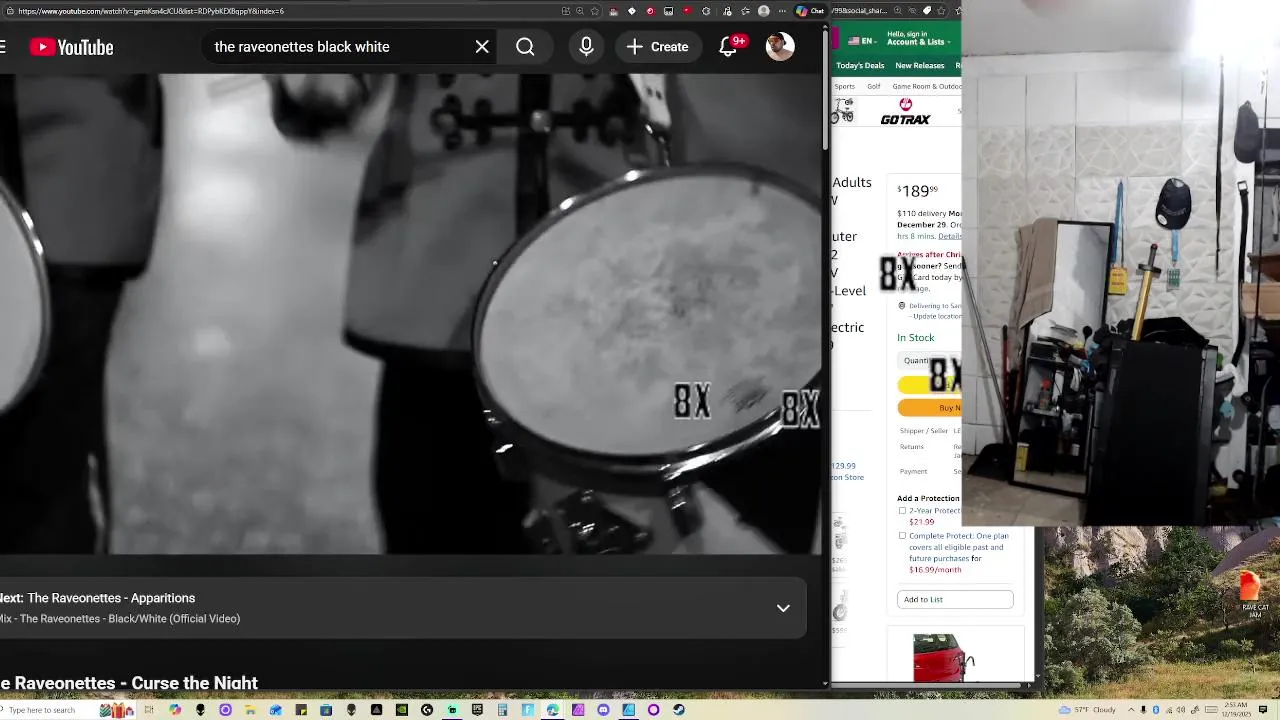Click the YouTube page vertical scrollbar
Screen dimensions: 1280x720
point(826,90)
